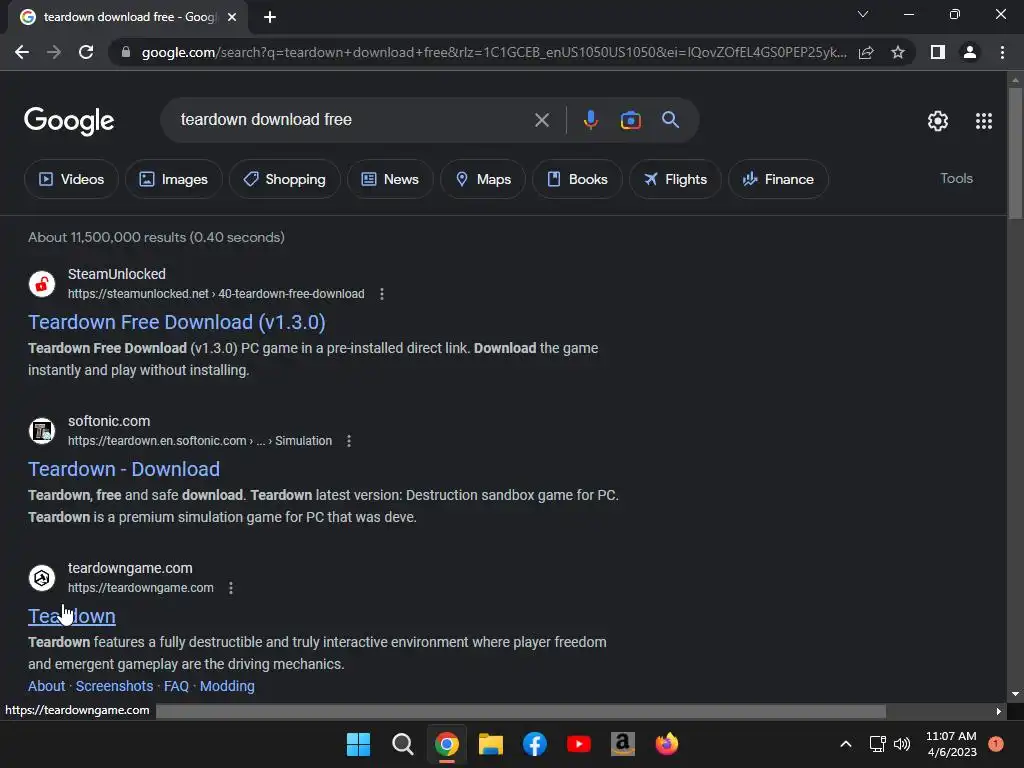1024x768 pixels.
Task: Open the Chrome profile menu
Action: [970, 52]
